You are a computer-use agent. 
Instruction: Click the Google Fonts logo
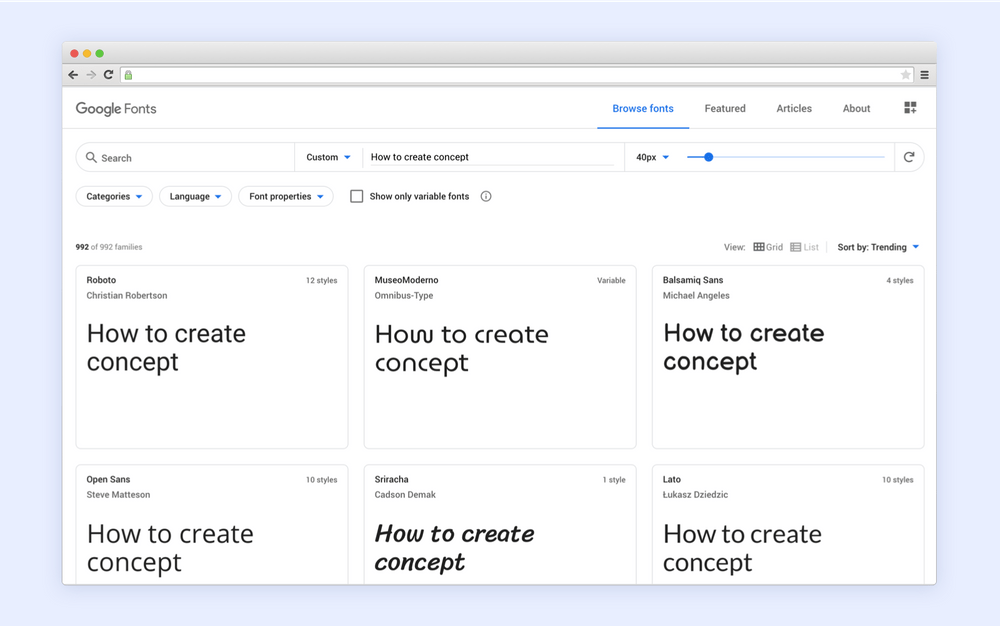[116, 109]
